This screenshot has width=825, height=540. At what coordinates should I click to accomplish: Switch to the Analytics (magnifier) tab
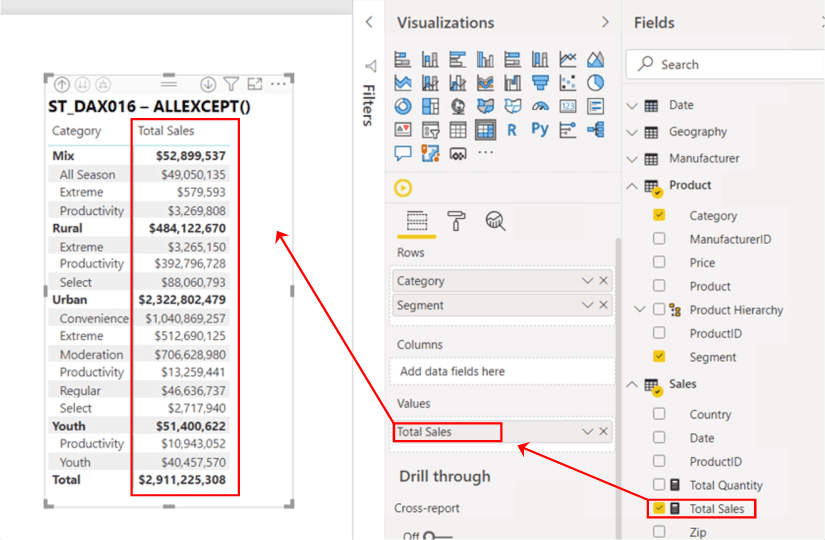pyautogui.click(x=495, y=221)
